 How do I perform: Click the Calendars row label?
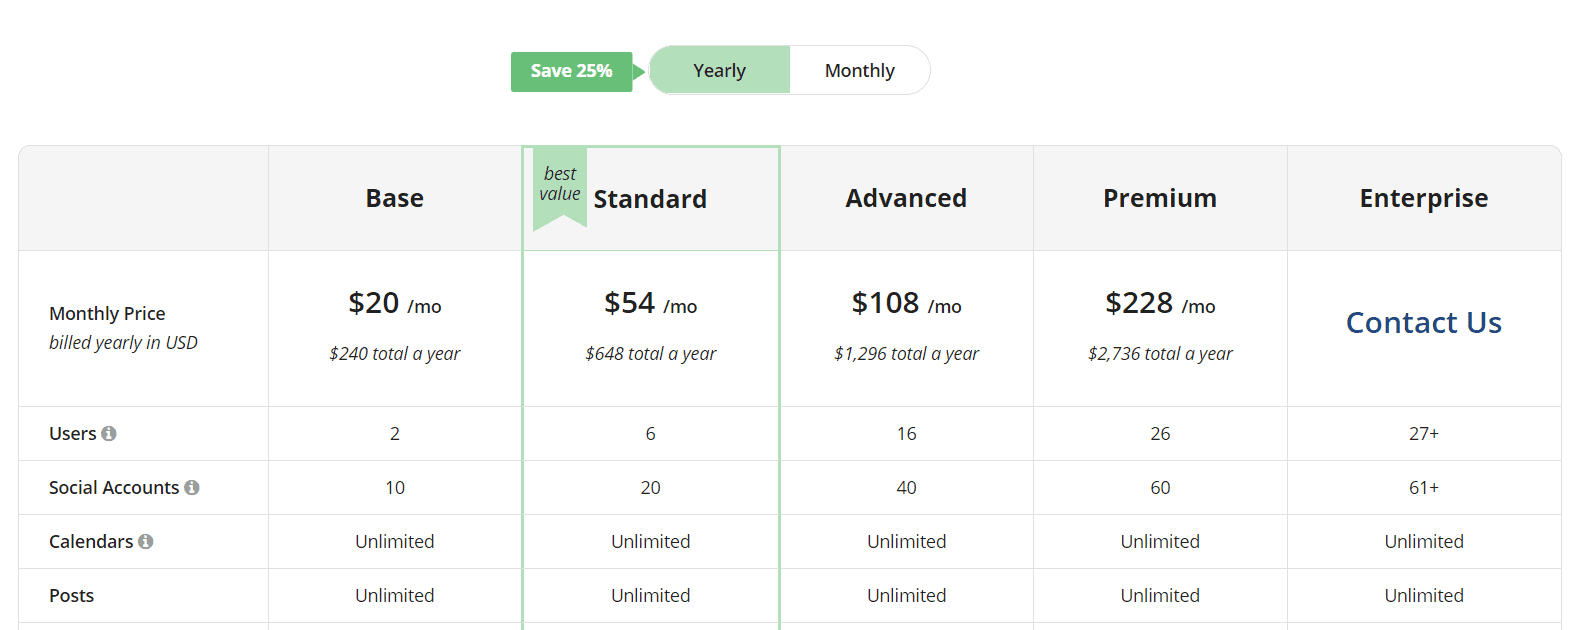(90, 542)
